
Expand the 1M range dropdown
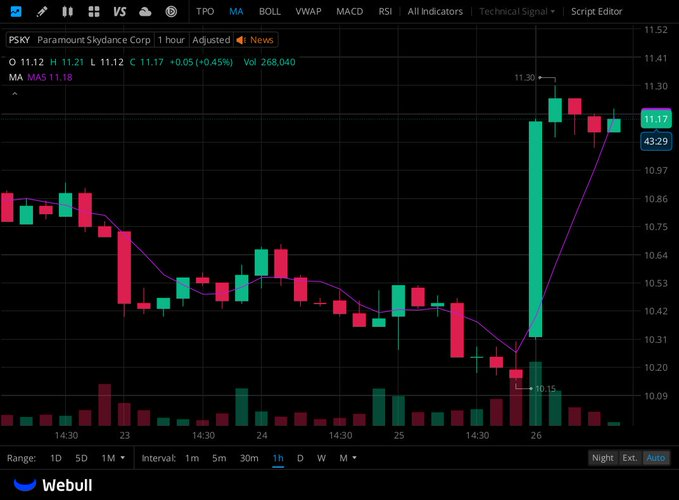point(113,458)
